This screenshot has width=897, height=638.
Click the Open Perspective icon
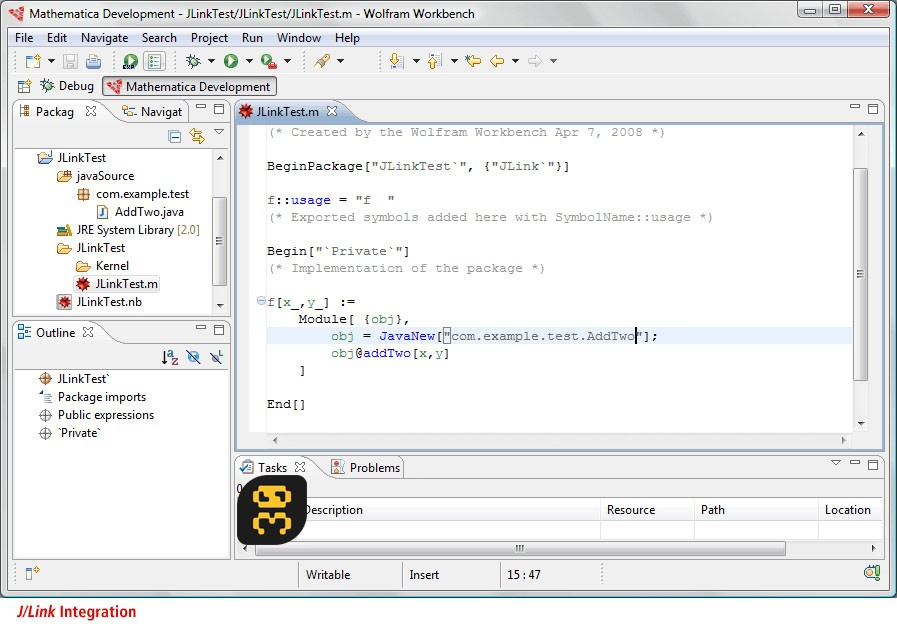[x=25, y=87]
